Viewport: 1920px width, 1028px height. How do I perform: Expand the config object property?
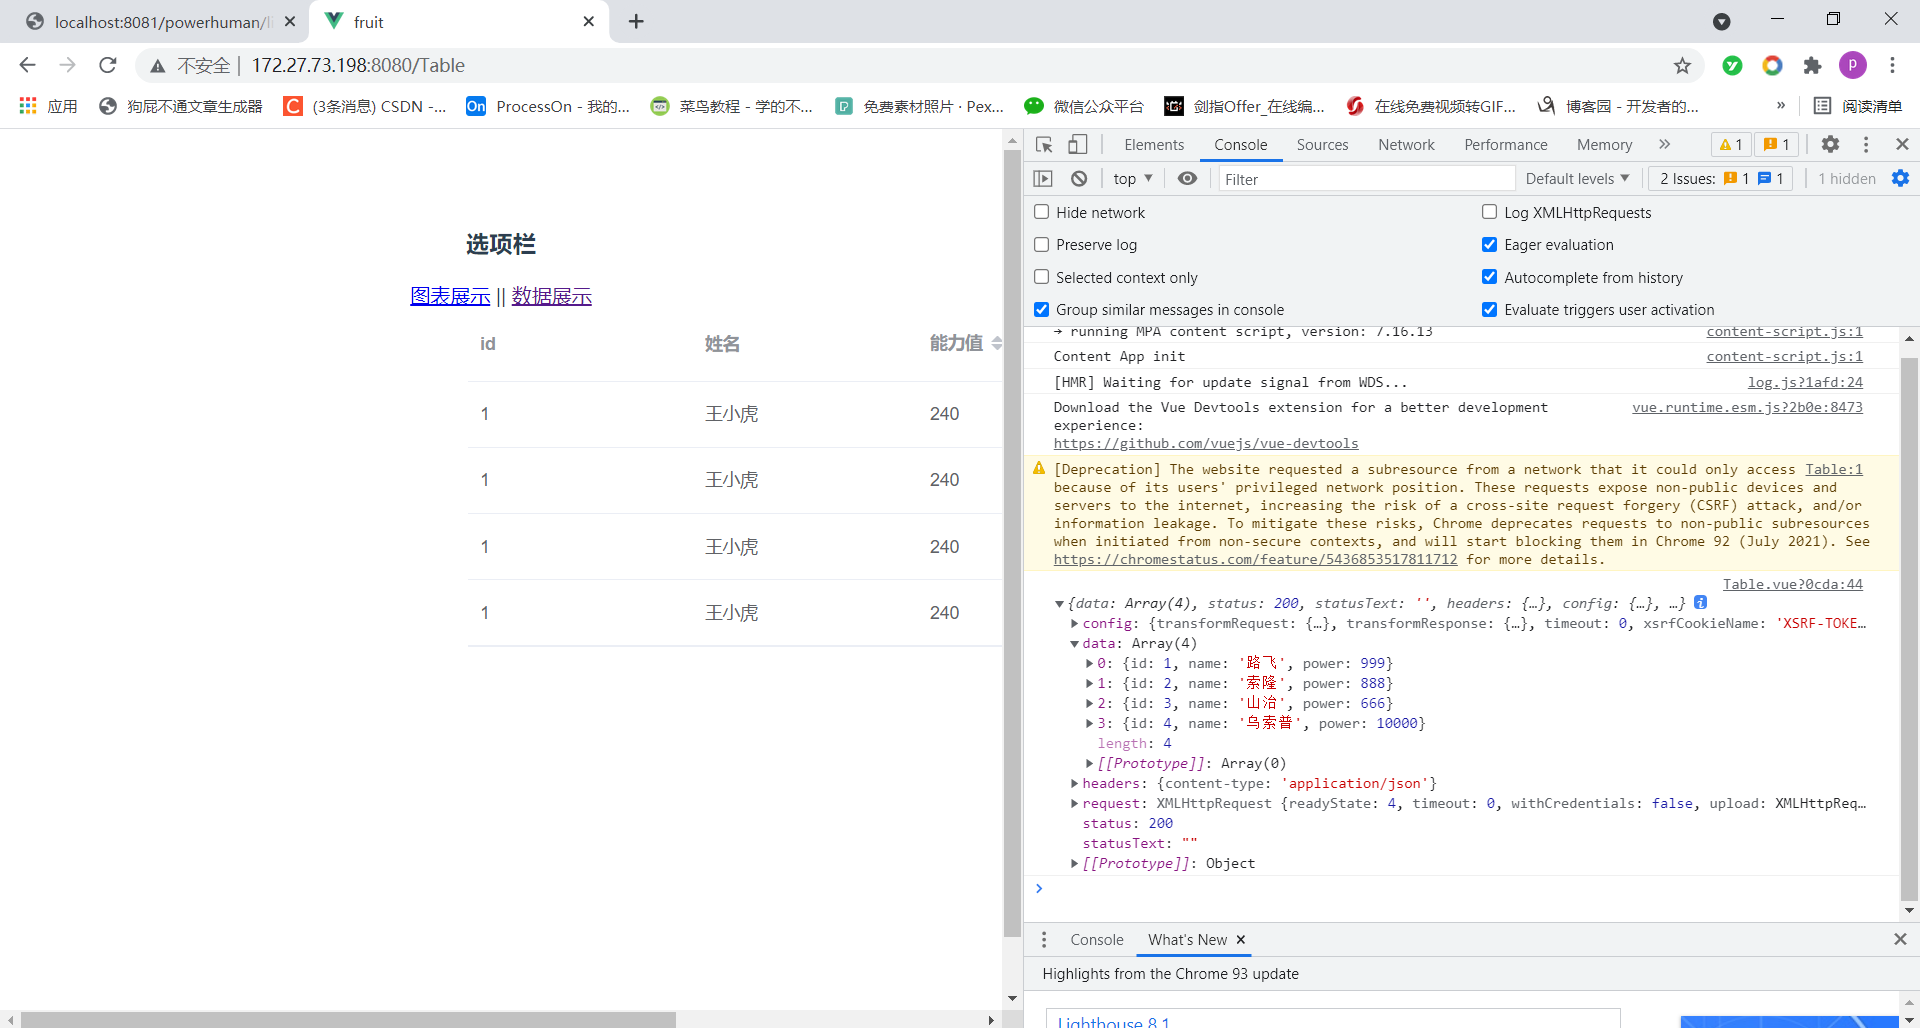(1075, 623)
